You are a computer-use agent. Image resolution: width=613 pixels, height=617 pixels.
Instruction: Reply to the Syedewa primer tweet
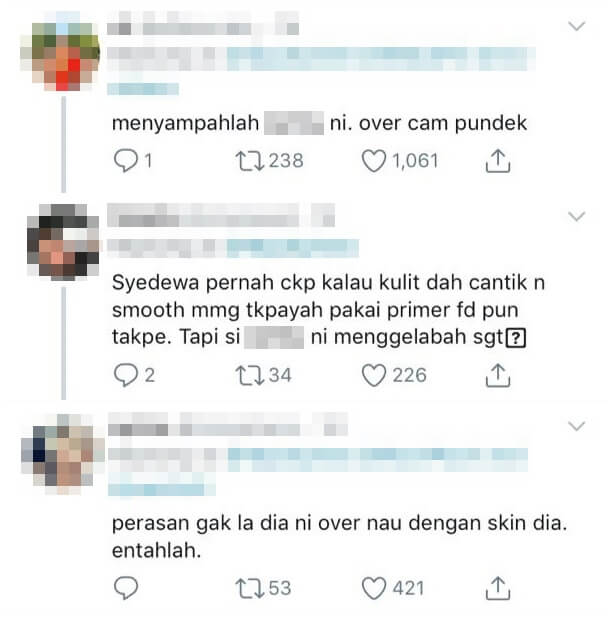[126, 375]
